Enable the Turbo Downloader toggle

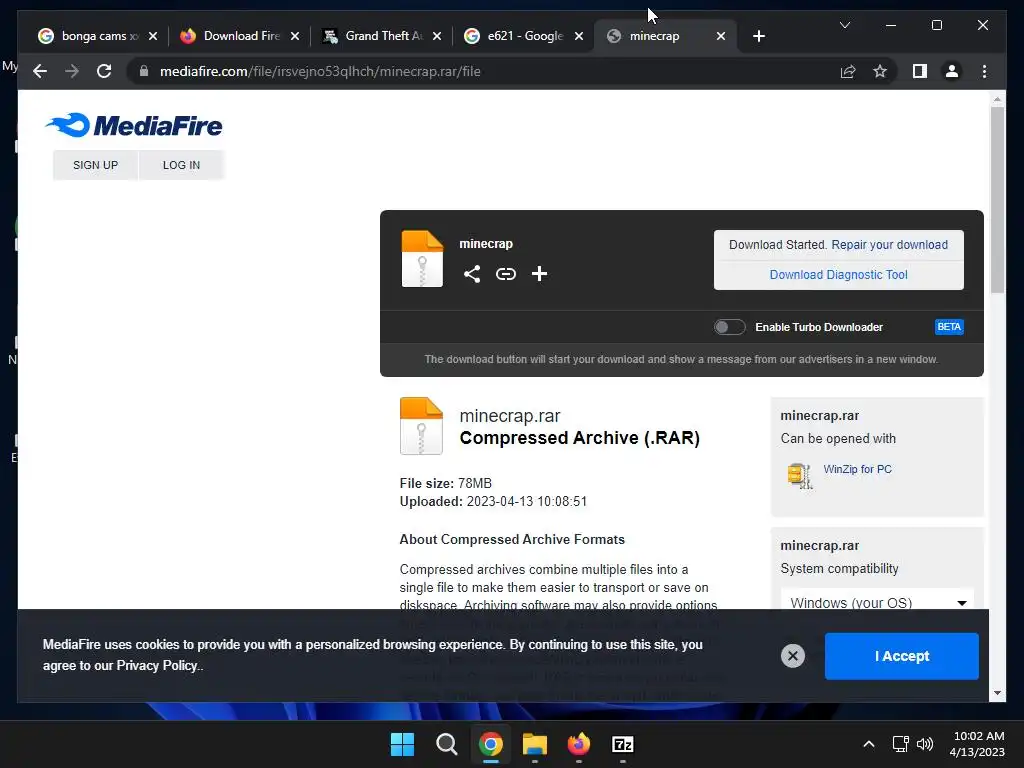click(x=729, y=327)
